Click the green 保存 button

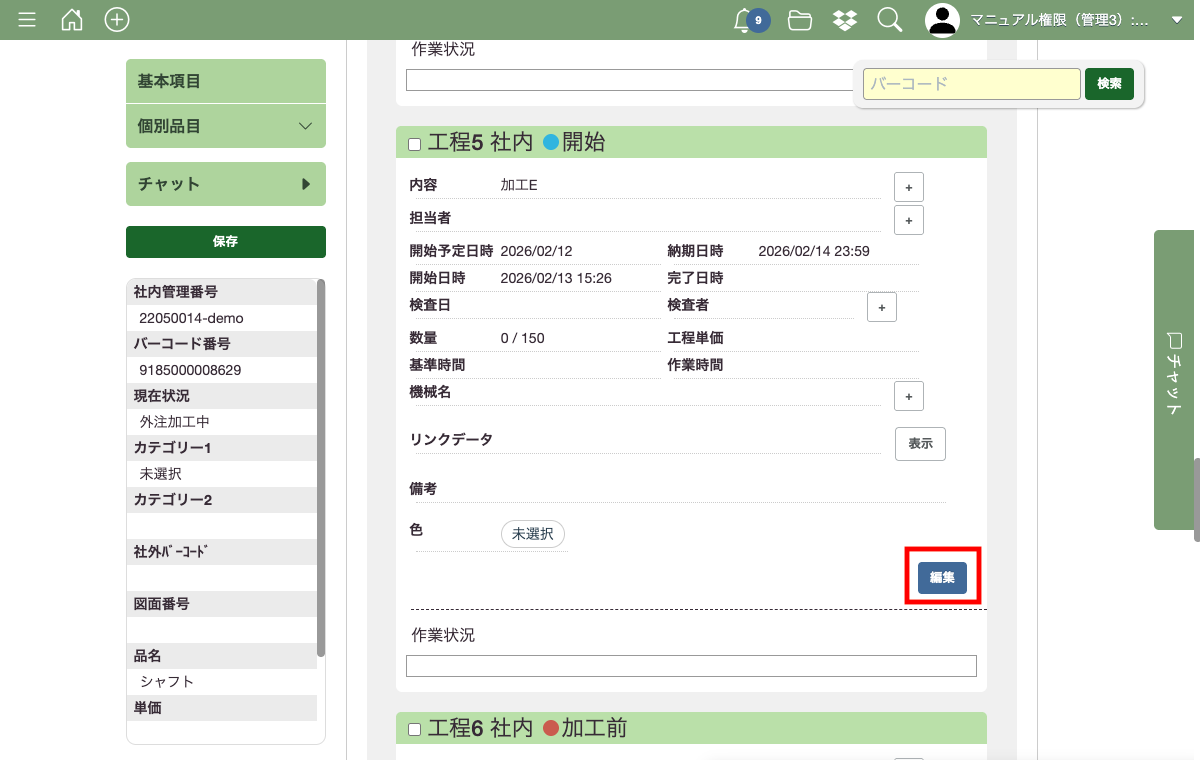pos(226,241)
